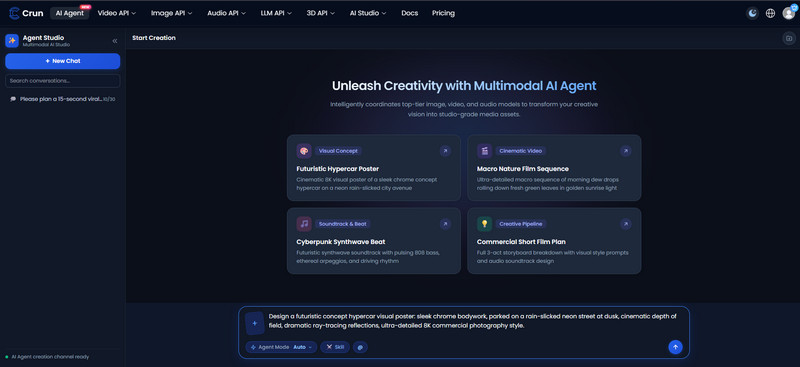Viewport: 800px width, 367px height.
Task: Select the AI Agent tab
Action: tap(70, 13)
